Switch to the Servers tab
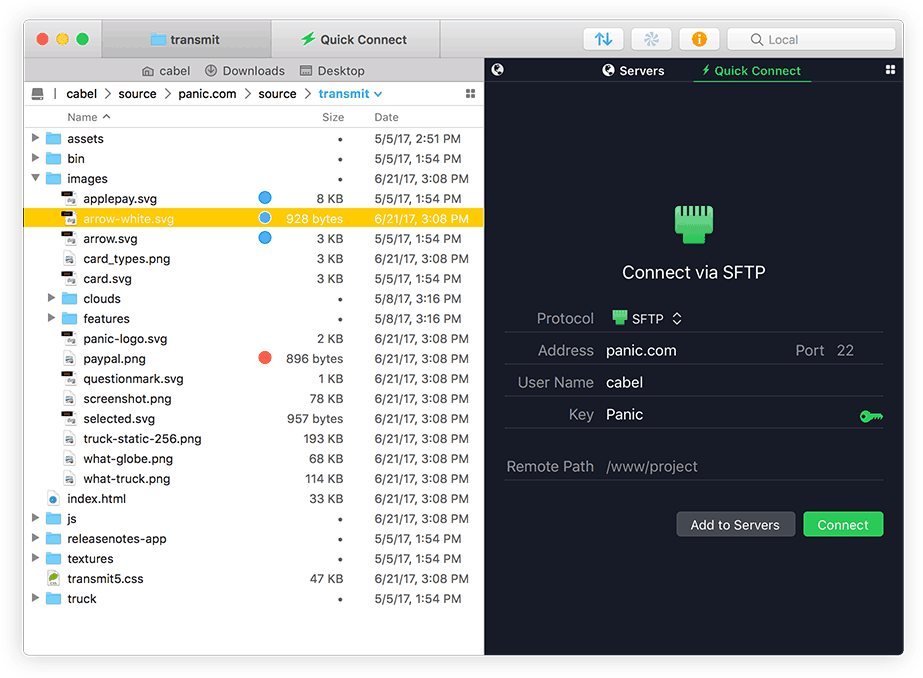 pyautogui.click(x=633, y=71)
